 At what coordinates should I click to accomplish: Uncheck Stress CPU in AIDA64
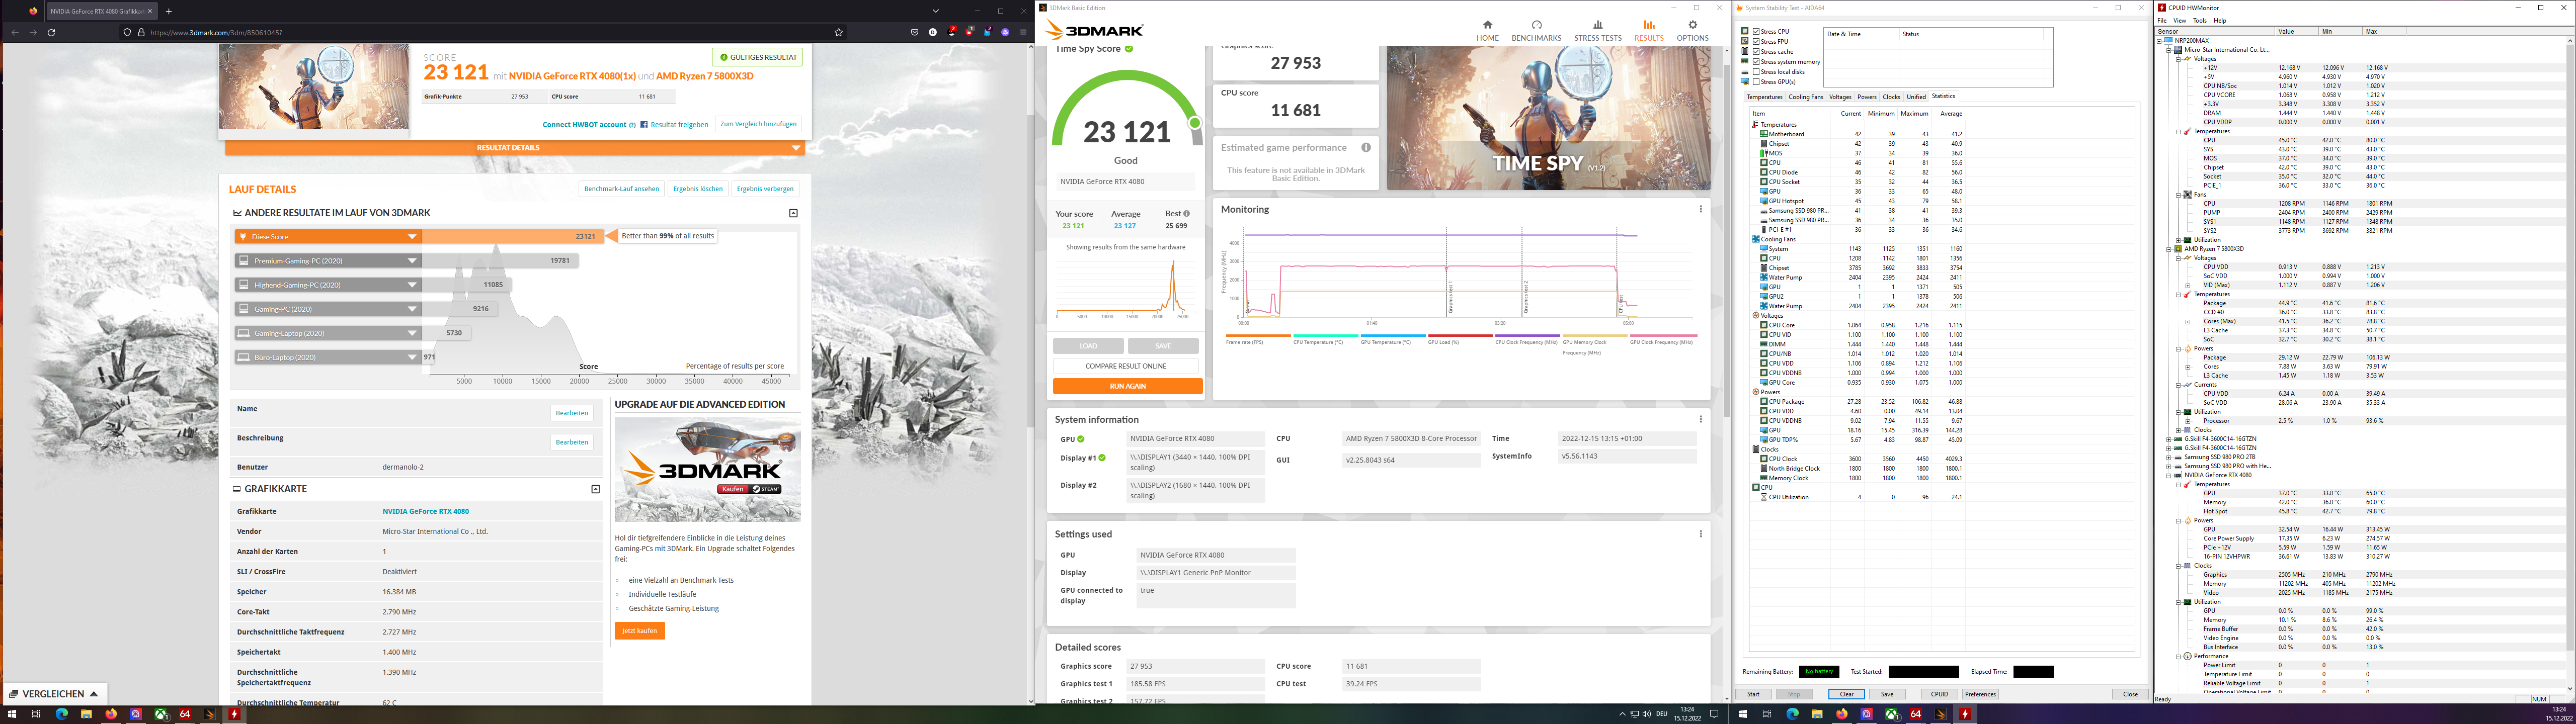[1756, 32]
